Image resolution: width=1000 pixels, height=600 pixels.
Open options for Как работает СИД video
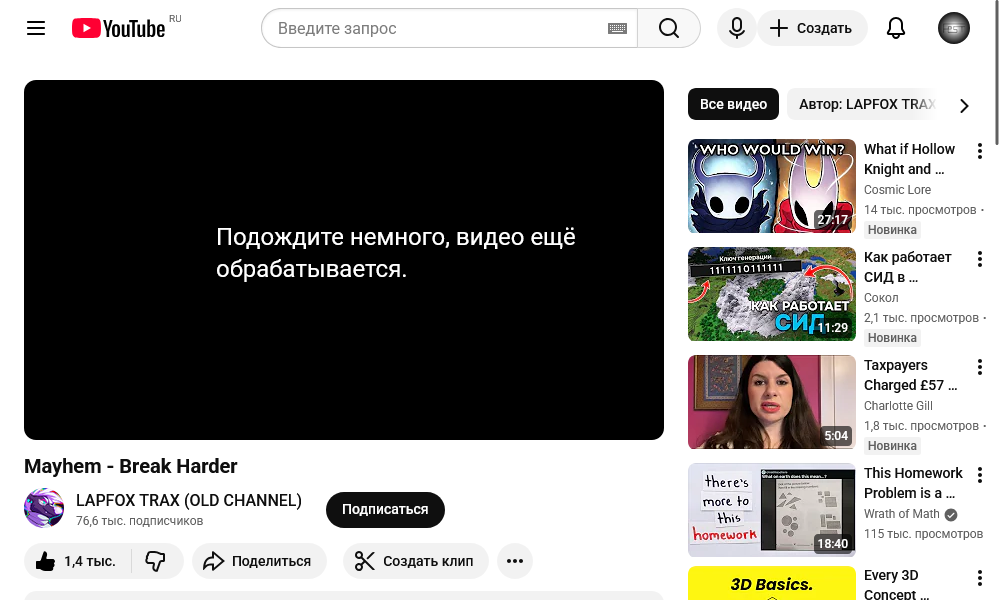pos(980,259)
